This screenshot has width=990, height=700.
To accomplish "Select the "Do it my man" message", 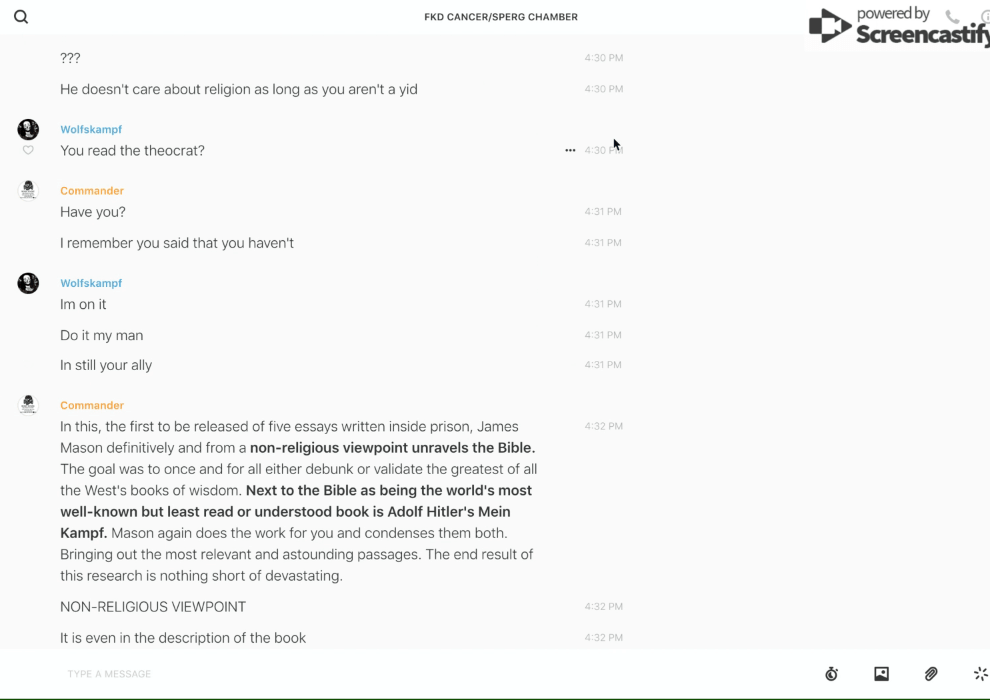I will pos(101,335).
